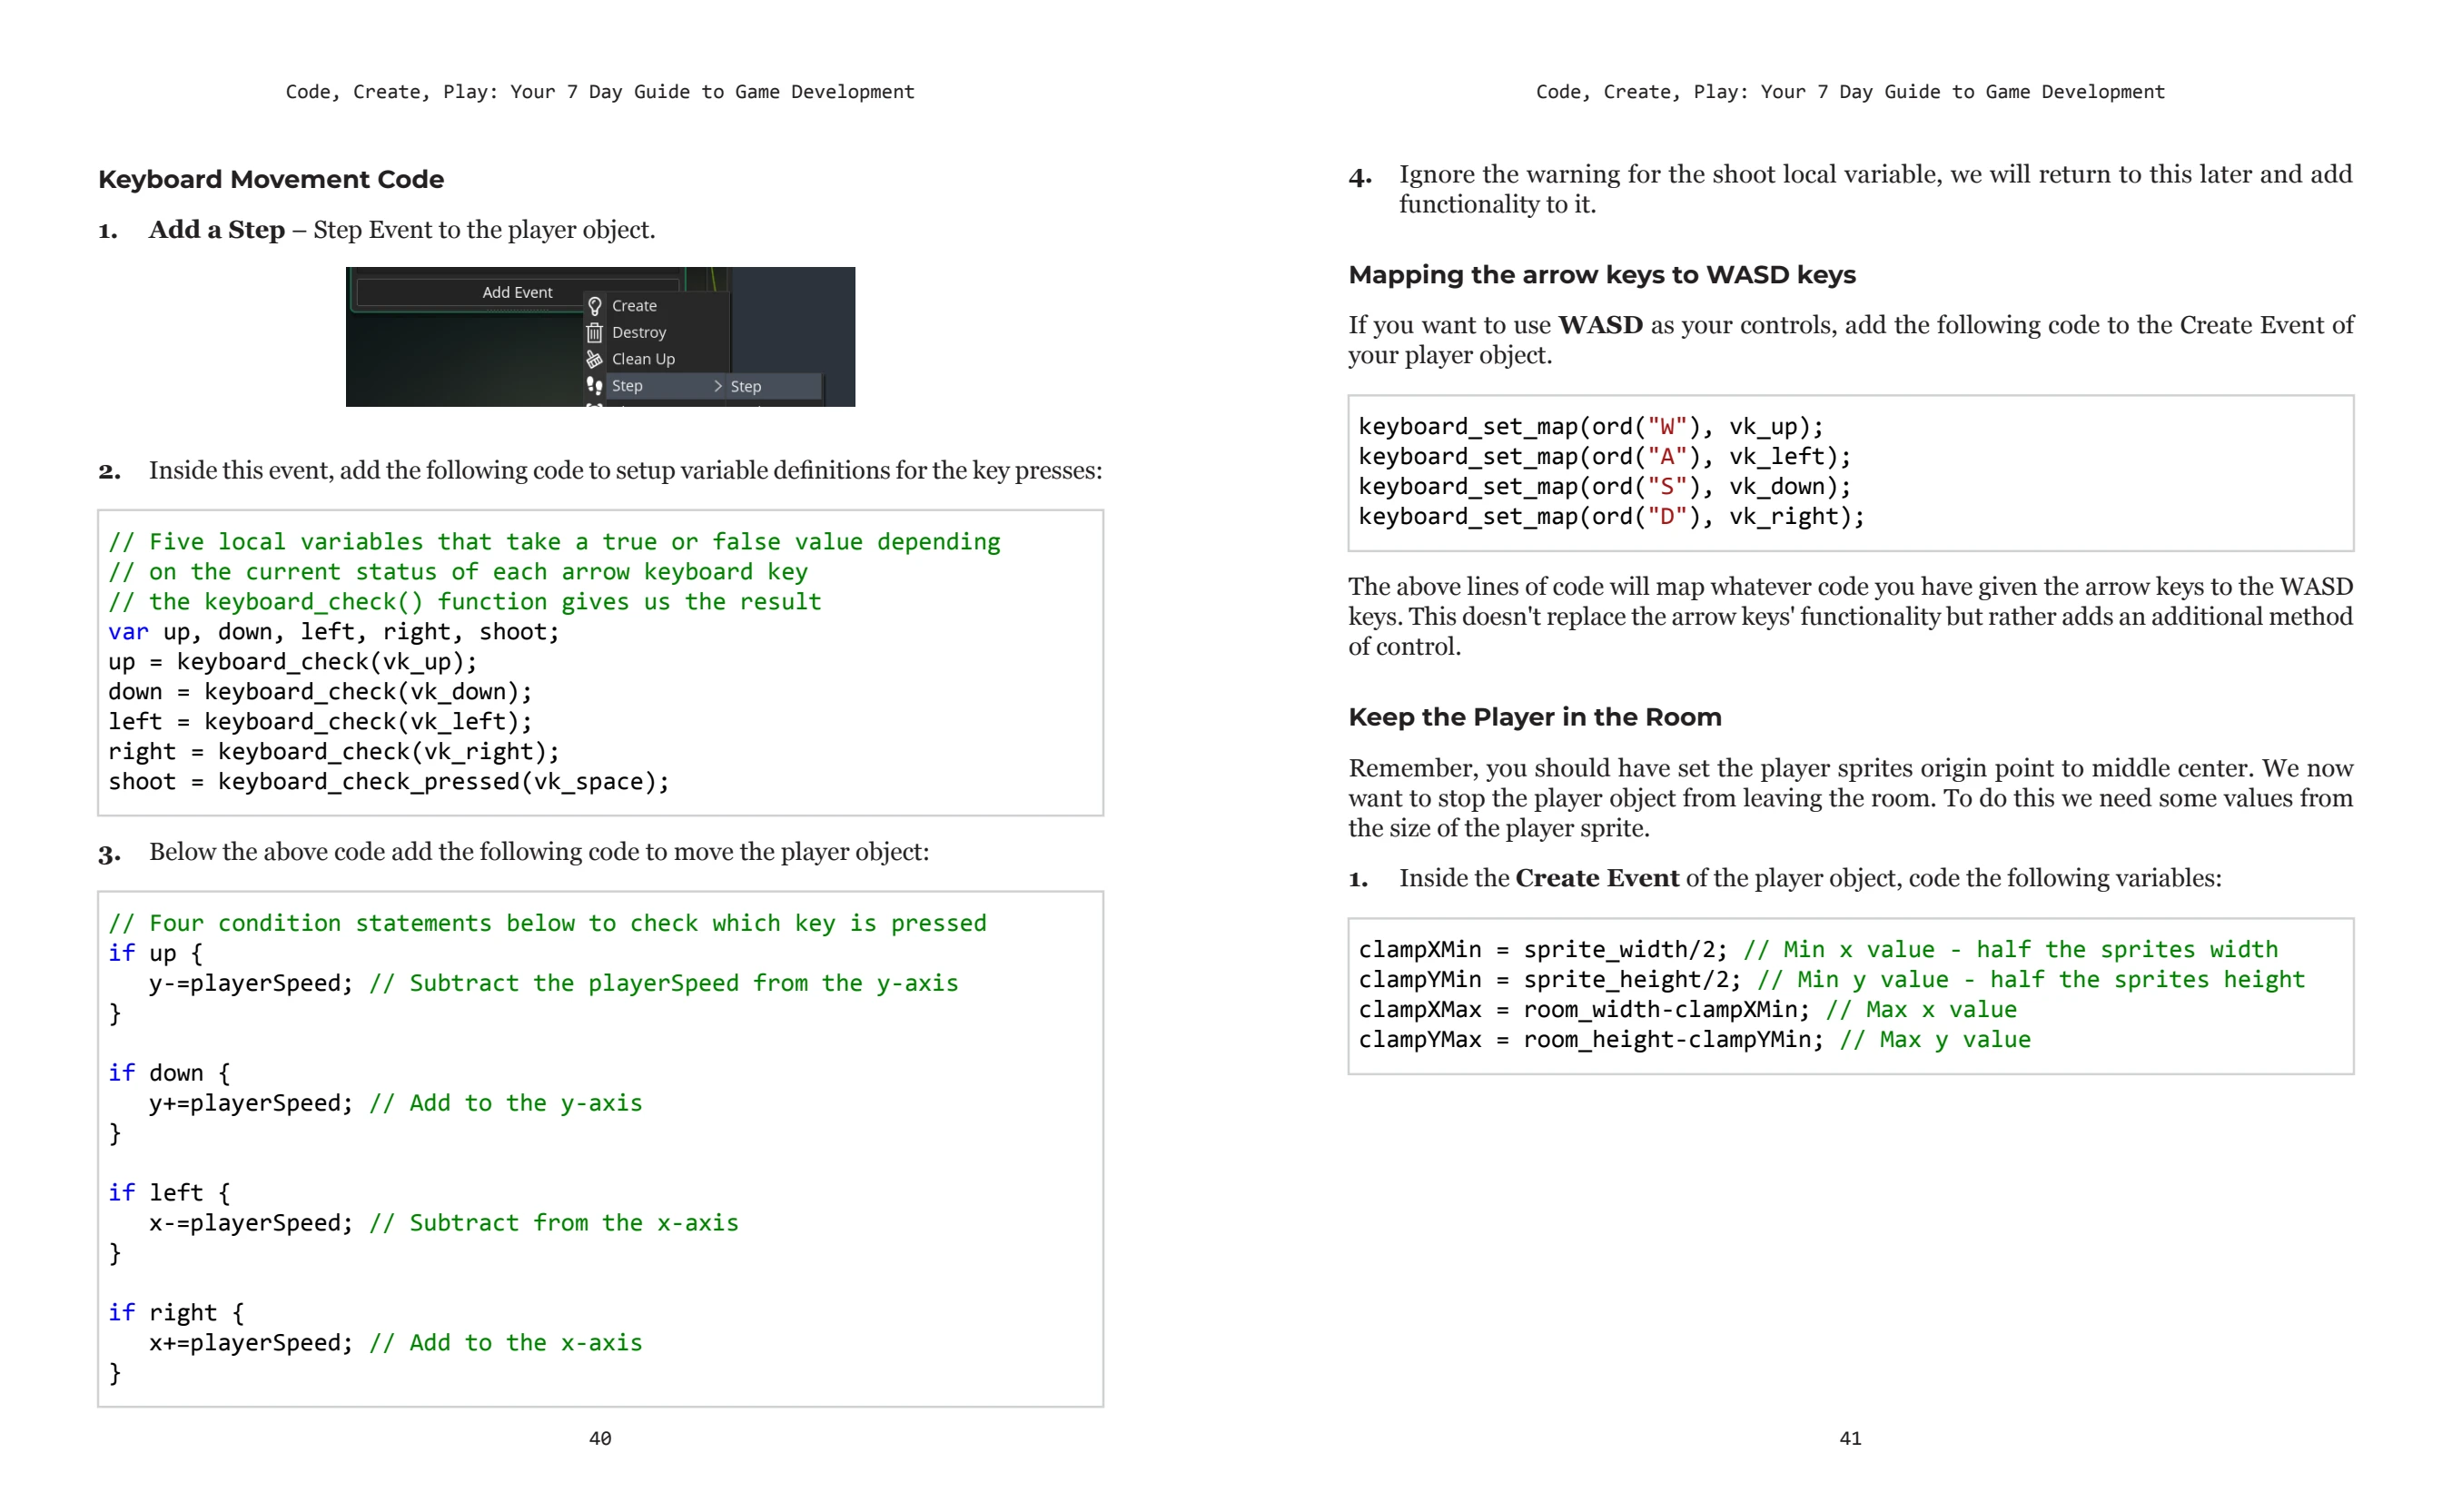2452x1512 pixels.
Task: Click page number 41
Action: coord(1850,1438)
